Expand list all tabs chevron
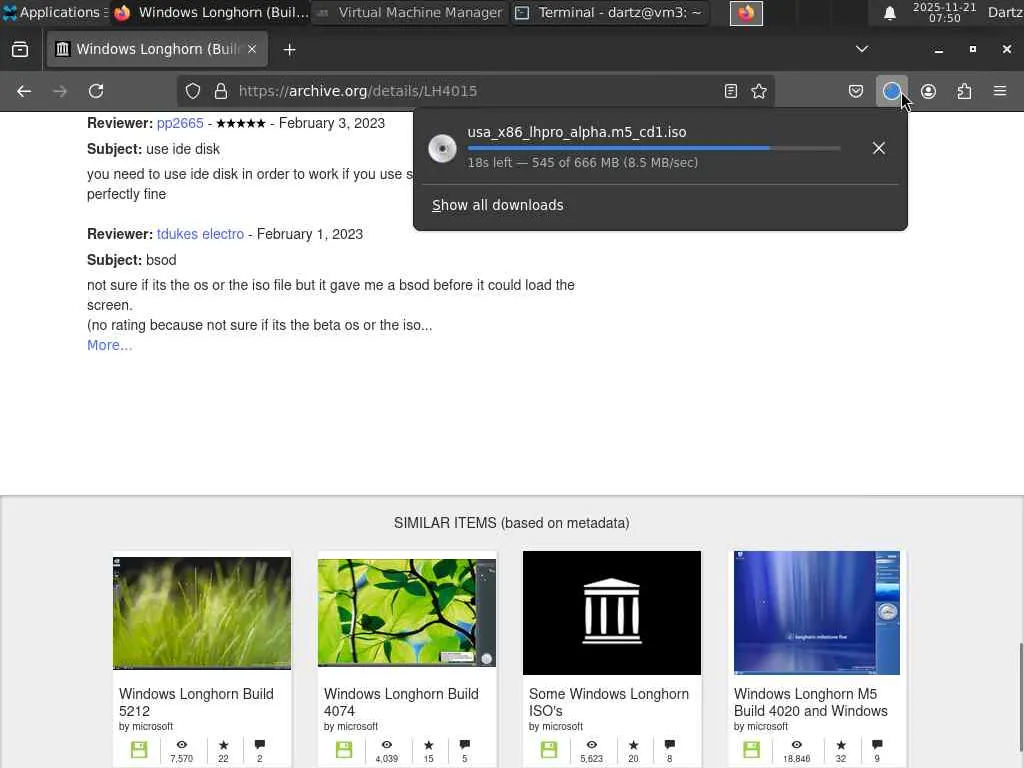1024x768 pixels. (x=862, y=49)
